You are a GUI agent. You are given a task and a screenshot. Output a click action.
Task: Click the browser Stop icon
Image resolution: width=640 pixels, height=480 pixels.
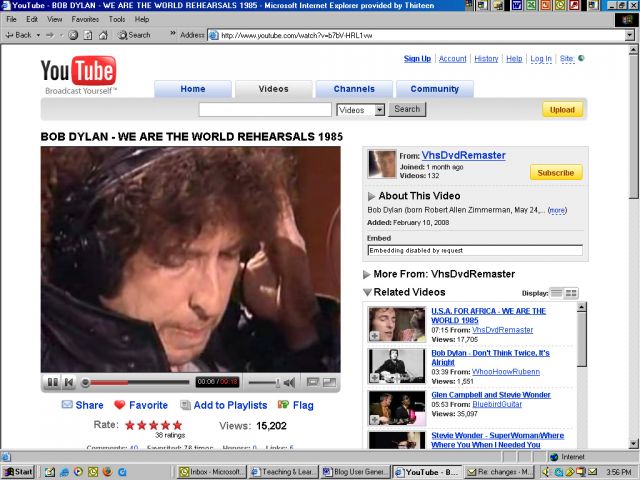(73, 35)
